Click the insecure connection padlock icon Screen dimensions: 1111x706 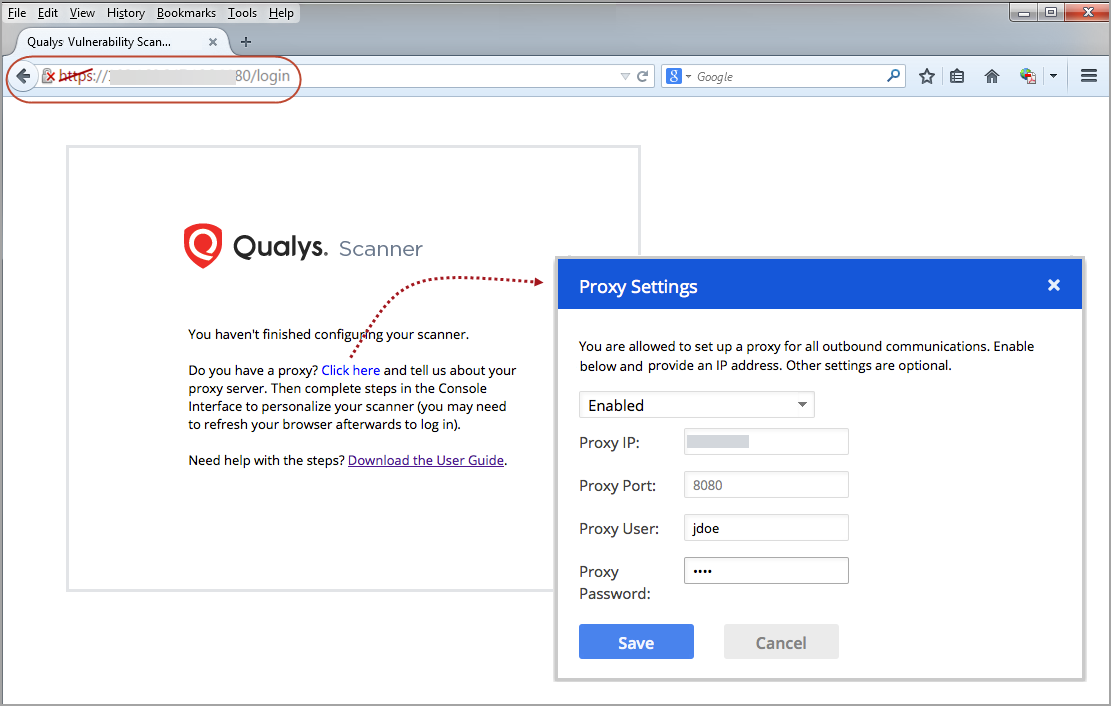47,76
